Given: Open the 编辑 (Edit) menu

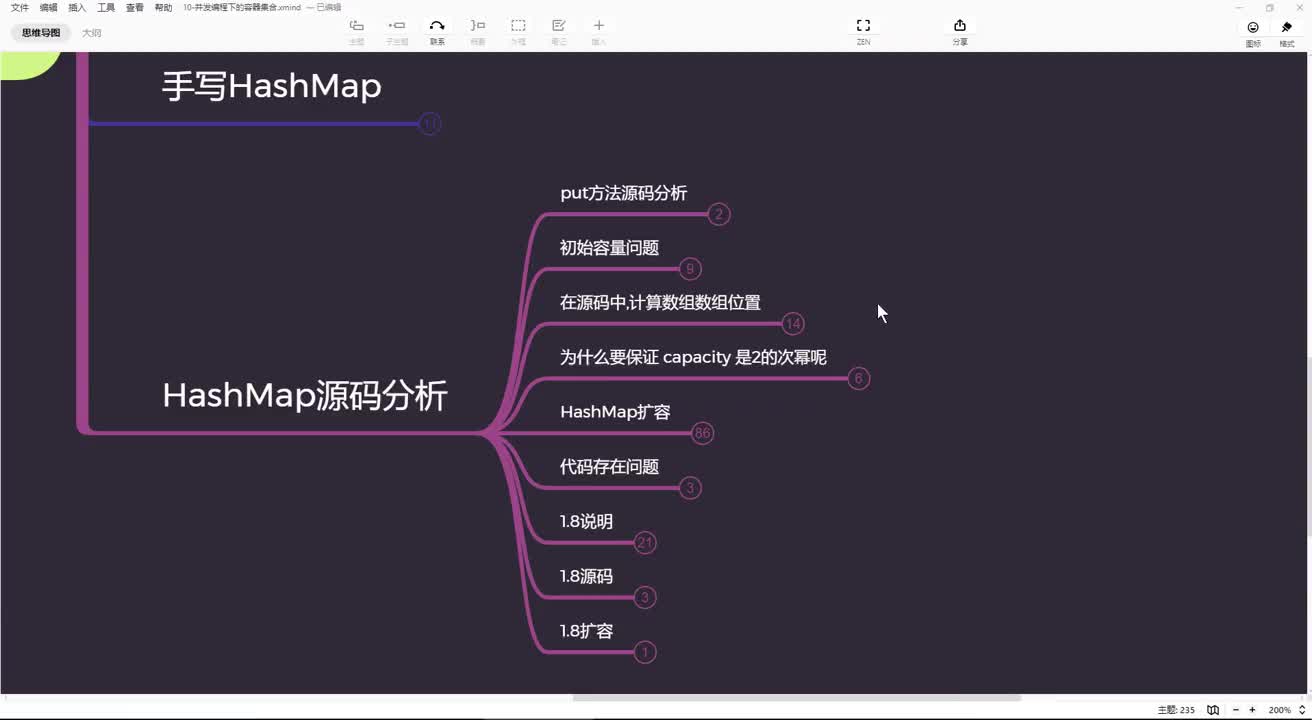Looking at the screenshot, I should click(48, 7).
